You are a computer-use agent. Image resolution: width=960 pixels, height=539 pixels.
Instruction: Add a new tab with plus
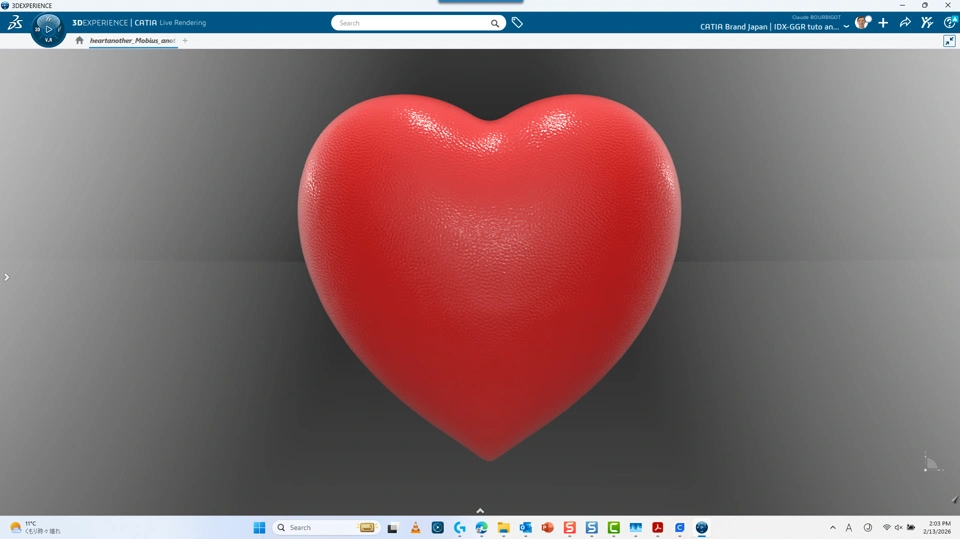[x=185, y=40]
